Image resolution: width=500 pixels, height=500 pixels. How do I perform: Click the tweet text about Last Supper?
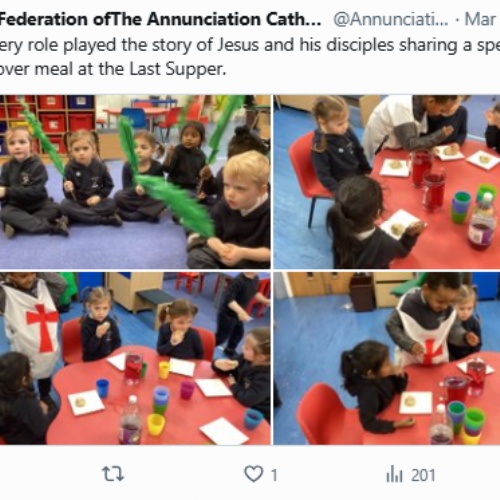113,69
